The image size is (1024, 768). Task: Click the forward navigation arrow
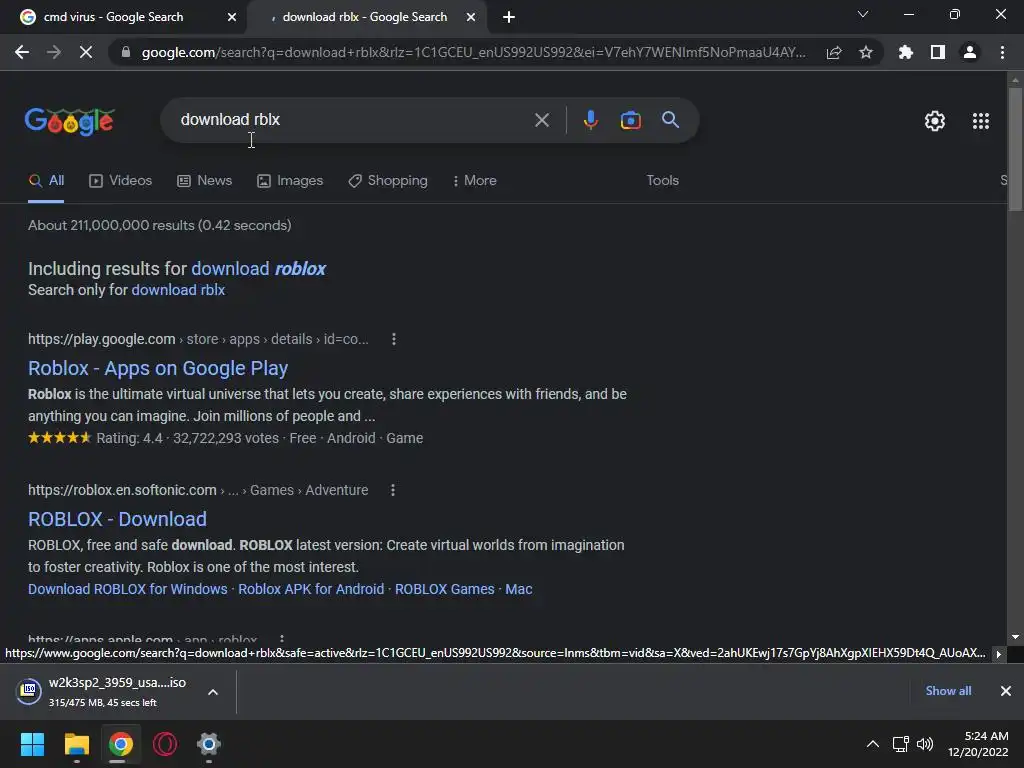(x=54, y=52)
